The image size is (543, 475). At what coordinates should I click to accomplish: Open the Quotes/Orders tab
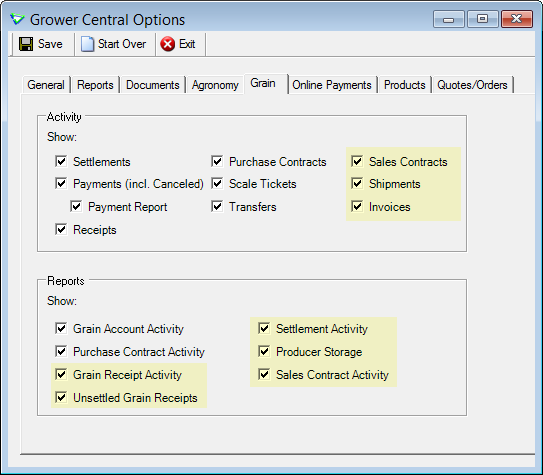pos(472,85)
